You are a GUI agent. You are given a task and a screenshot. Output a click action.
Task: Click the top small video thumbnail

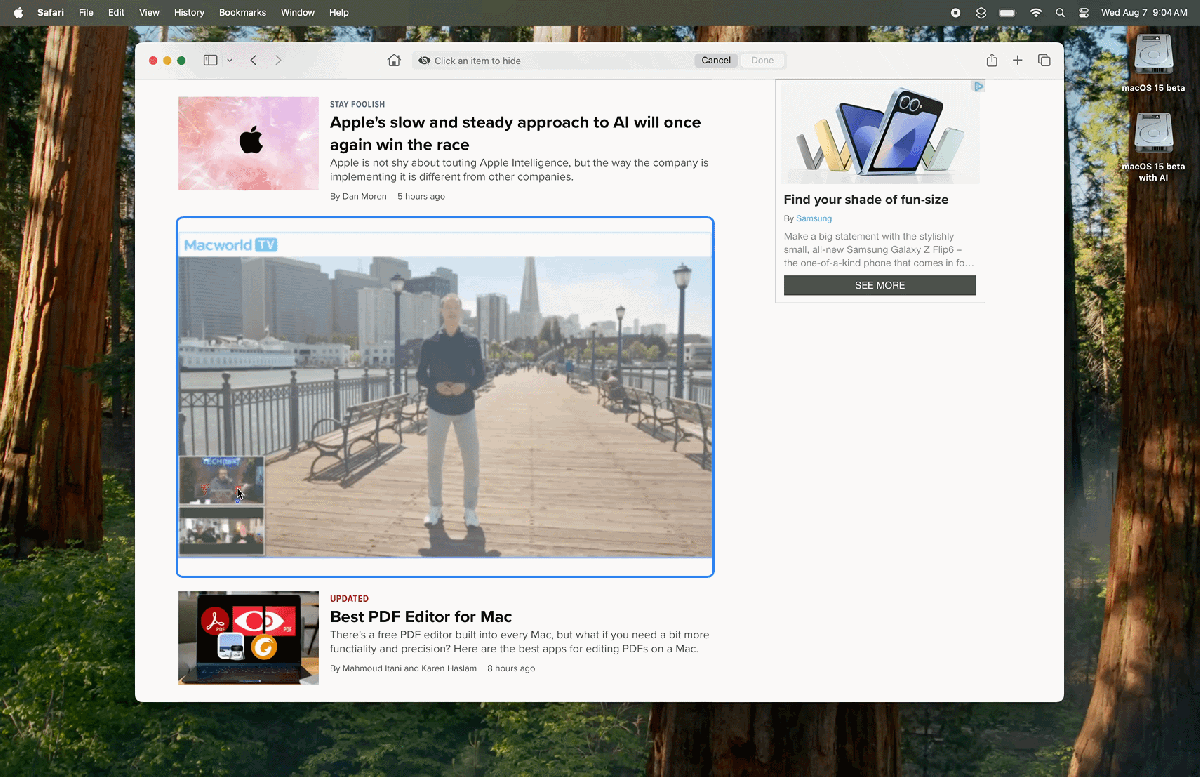click(x=221, y=481)
